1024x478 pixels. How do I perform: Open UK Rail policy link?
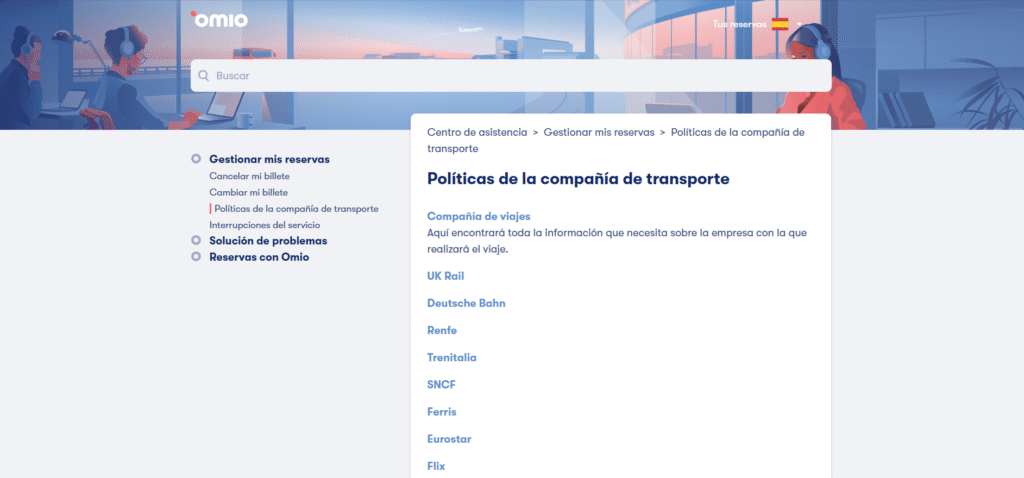click(445, 276)
